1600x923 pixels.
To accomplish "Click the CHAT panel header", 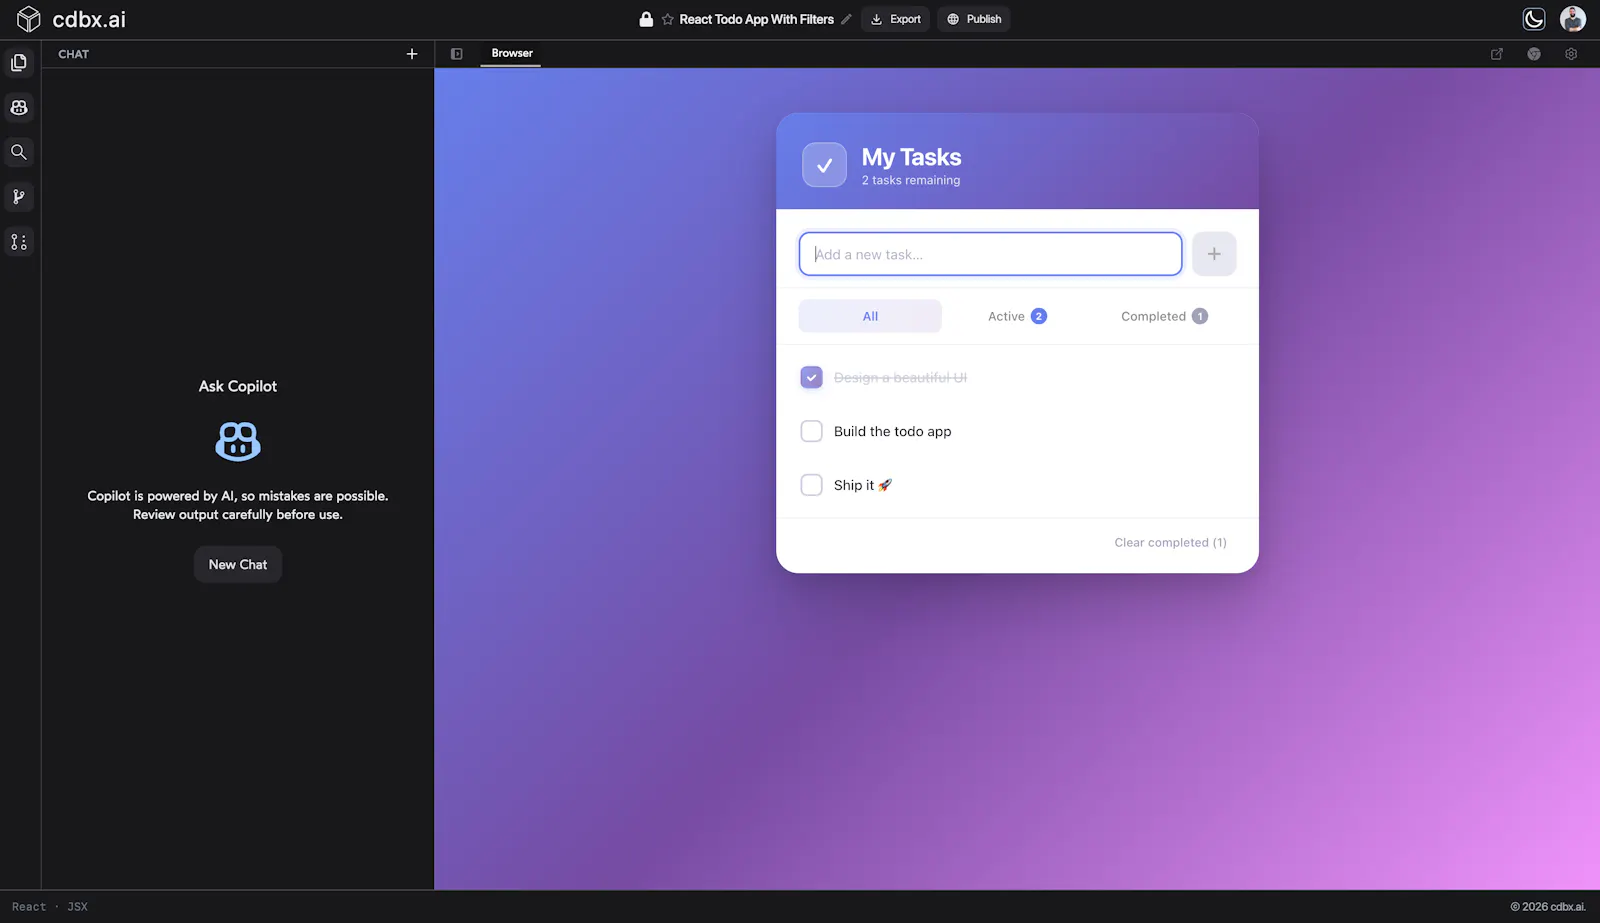I will [x=74, y=54].
